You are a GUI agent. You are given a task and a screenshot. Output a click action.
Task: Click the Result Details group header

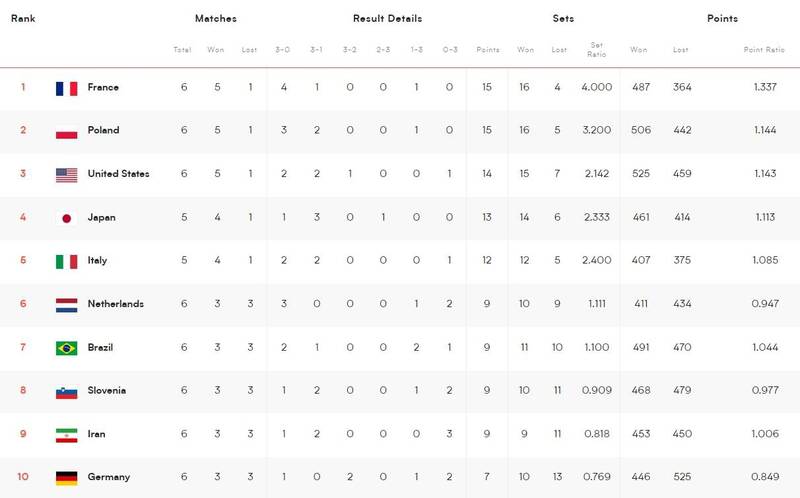[387, 19]
